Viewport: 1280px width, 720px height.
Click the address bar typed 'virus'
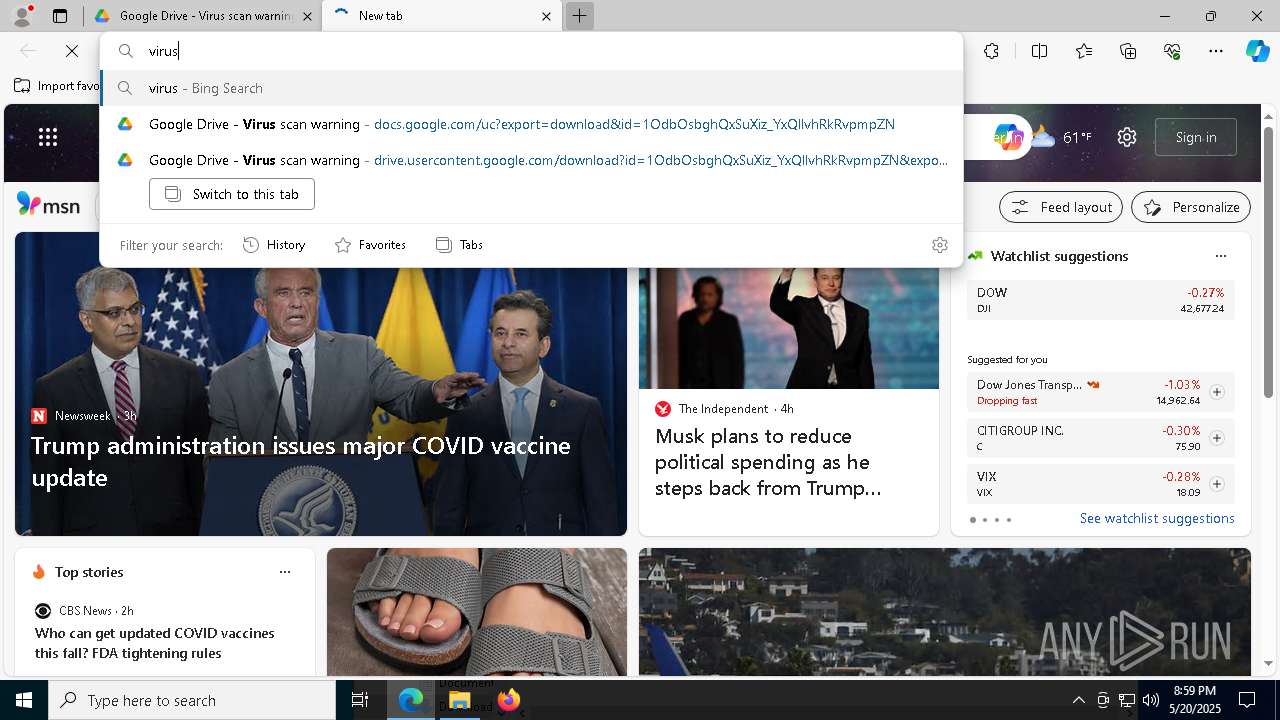pyautogui.click(x=532, y=51)
